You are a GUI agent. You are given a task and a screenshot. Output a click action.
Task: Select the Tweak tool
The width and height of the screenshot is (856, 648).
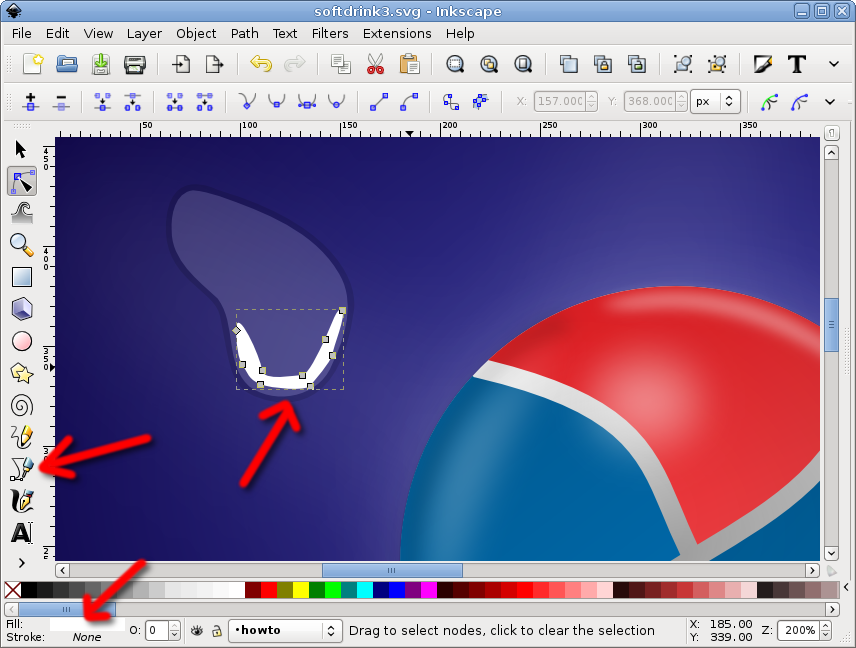[22, 213]
